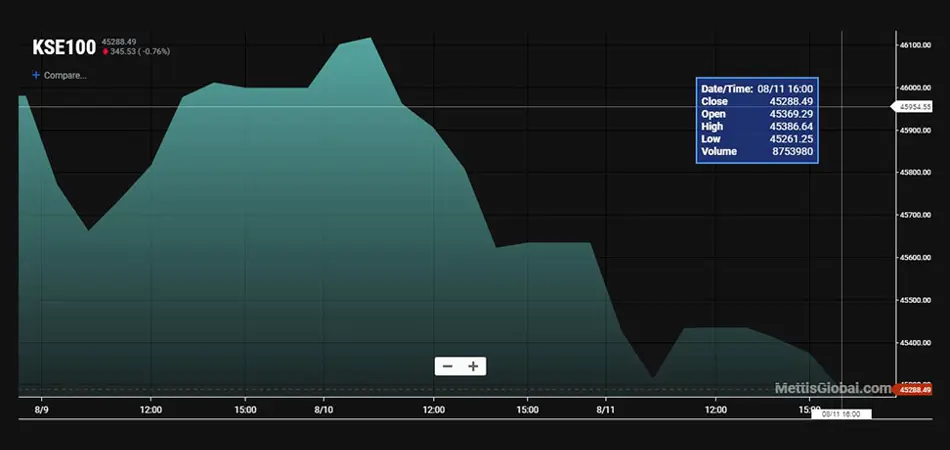Click the 46100.00 price axis label

(915, 45)
